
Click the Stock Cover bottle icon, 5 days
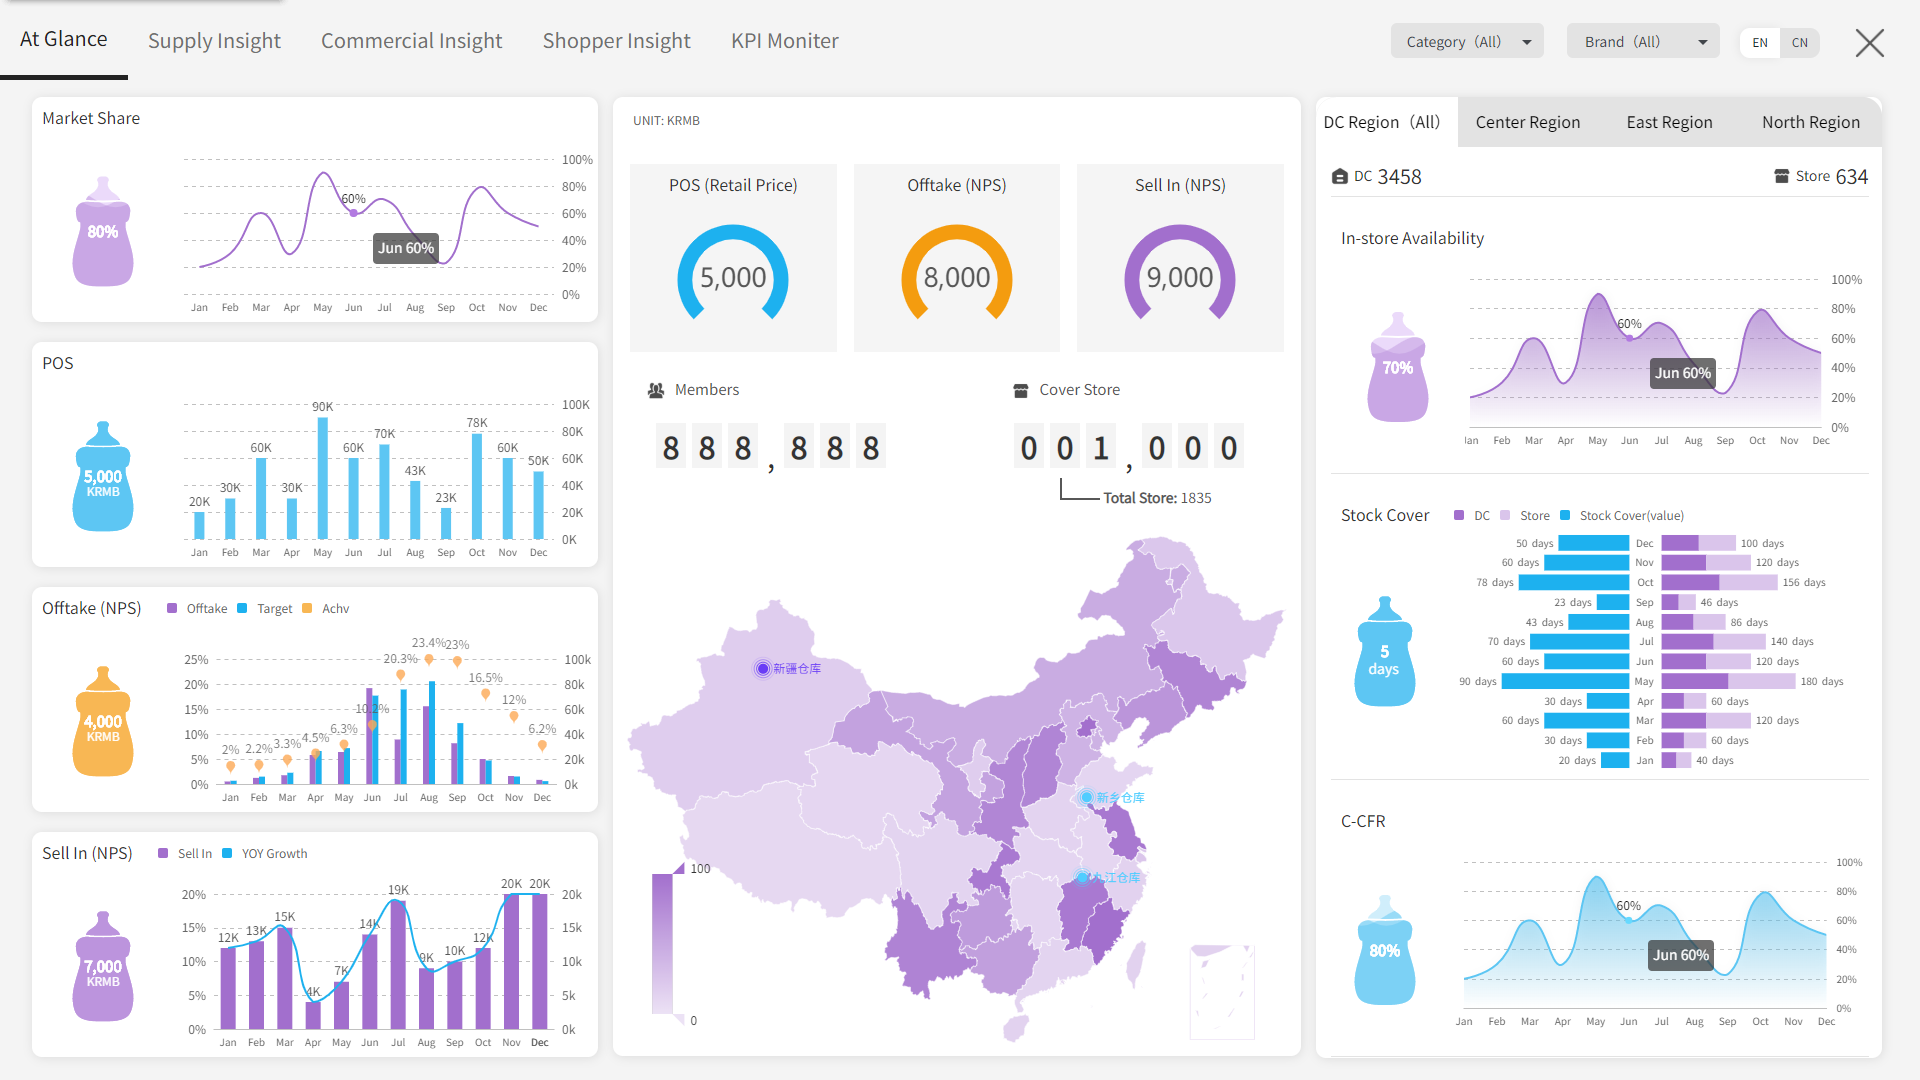(x=1385, y=653)
